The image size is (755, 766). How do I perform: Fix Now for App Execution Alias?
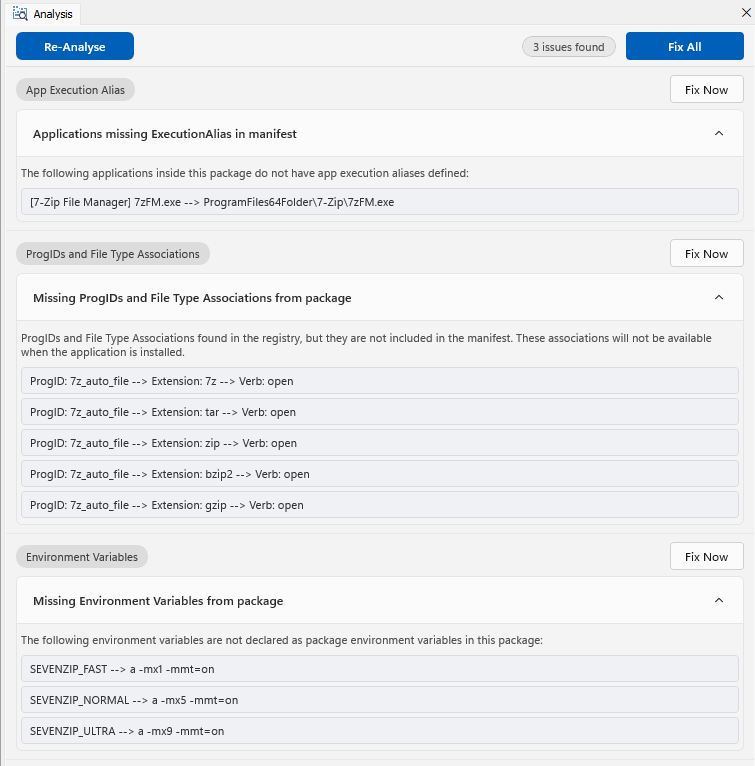click(707, 89)
